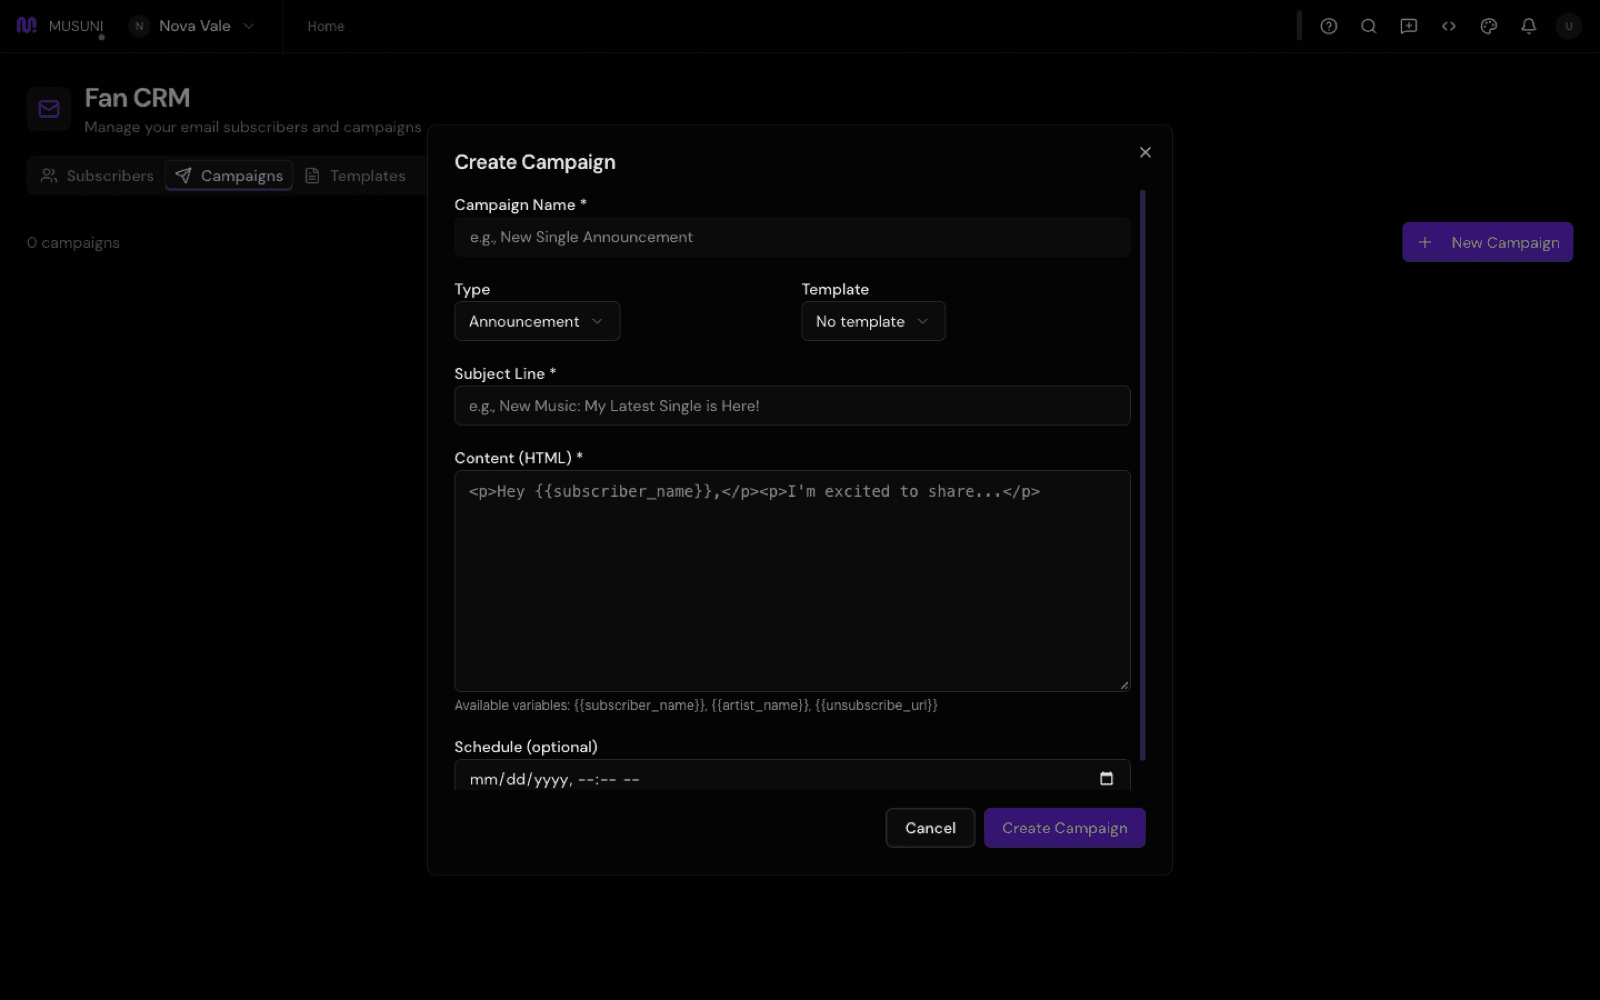Image resolution: width=1600 pixels, height=1000 pixels.
Task: Focus the Campaign Name input field
Action: click(x=792, y=237)
